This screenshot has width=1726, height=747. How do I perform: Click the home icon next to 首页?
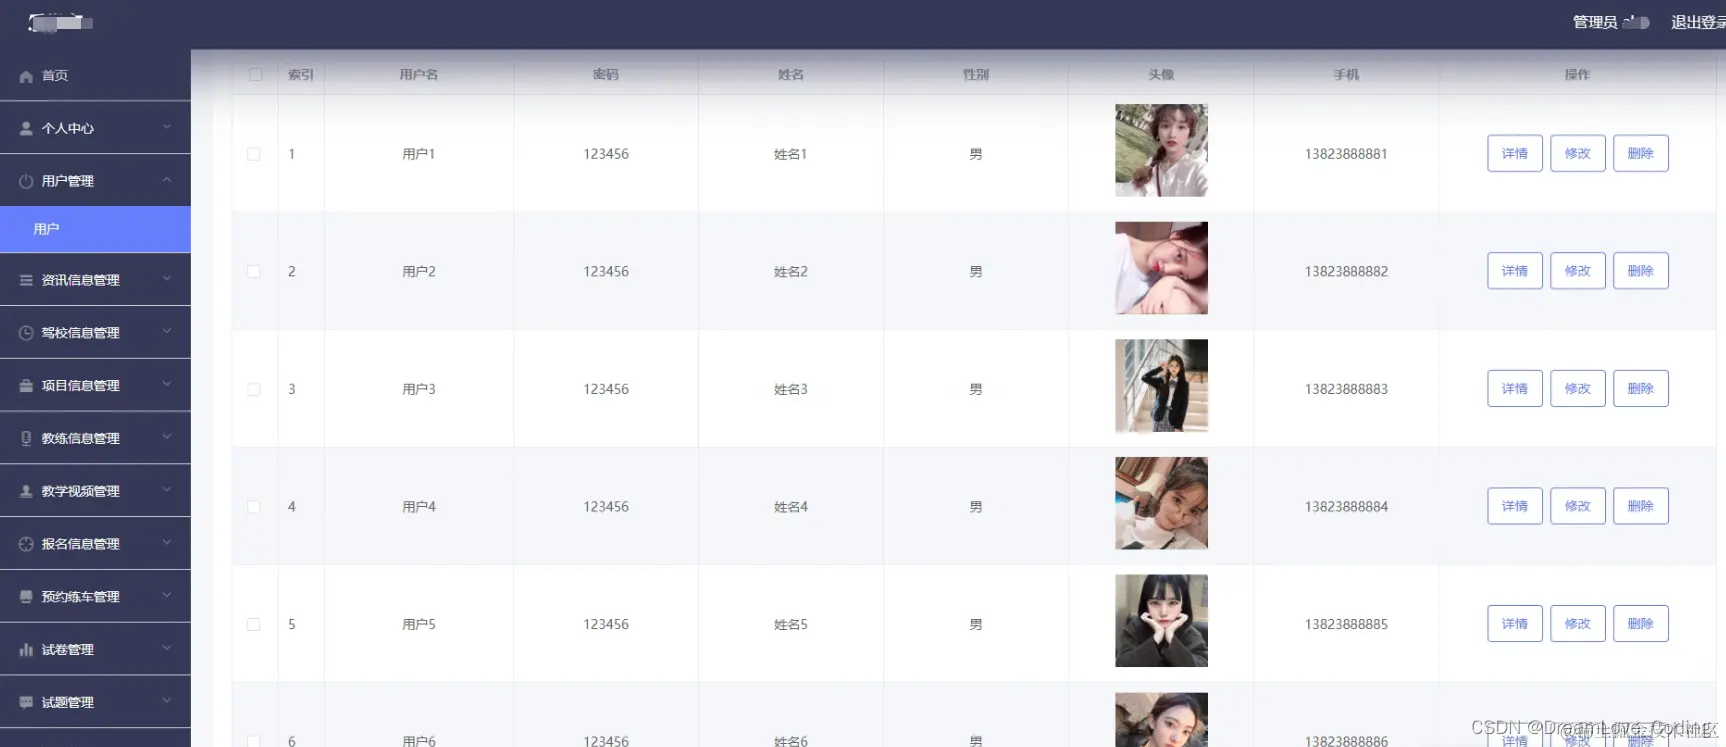click(26, 76)
